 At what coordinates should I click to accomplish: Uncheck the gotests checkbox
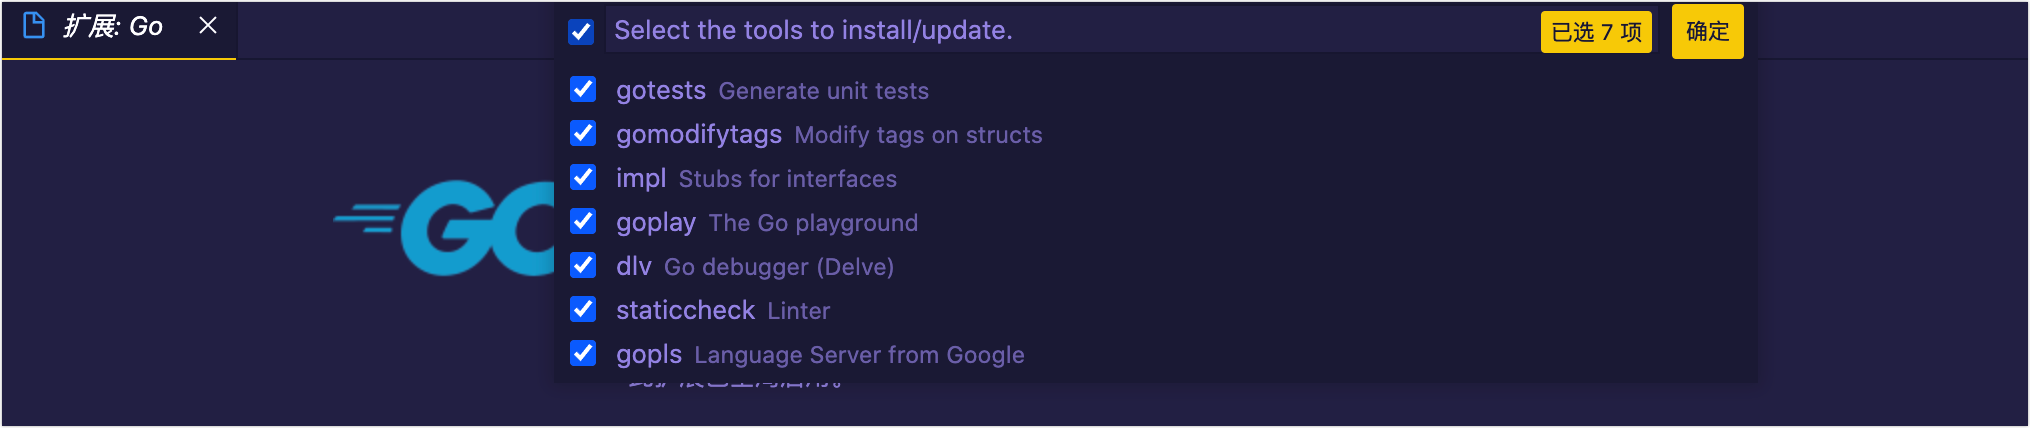coord(583,90)
